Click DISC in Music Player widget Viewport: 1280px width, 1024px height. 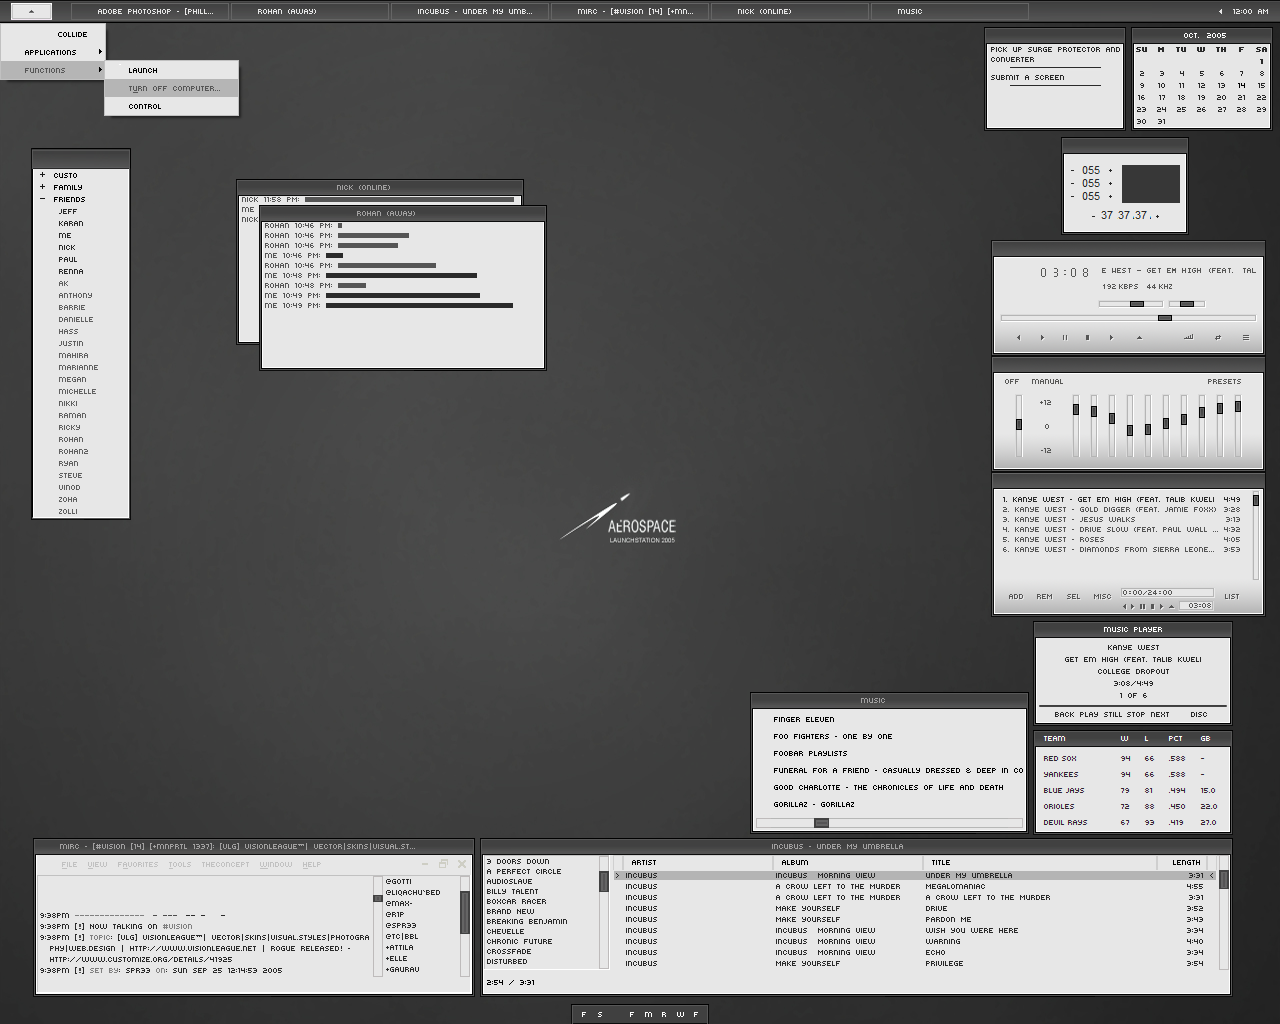[x=1198, y=714]
